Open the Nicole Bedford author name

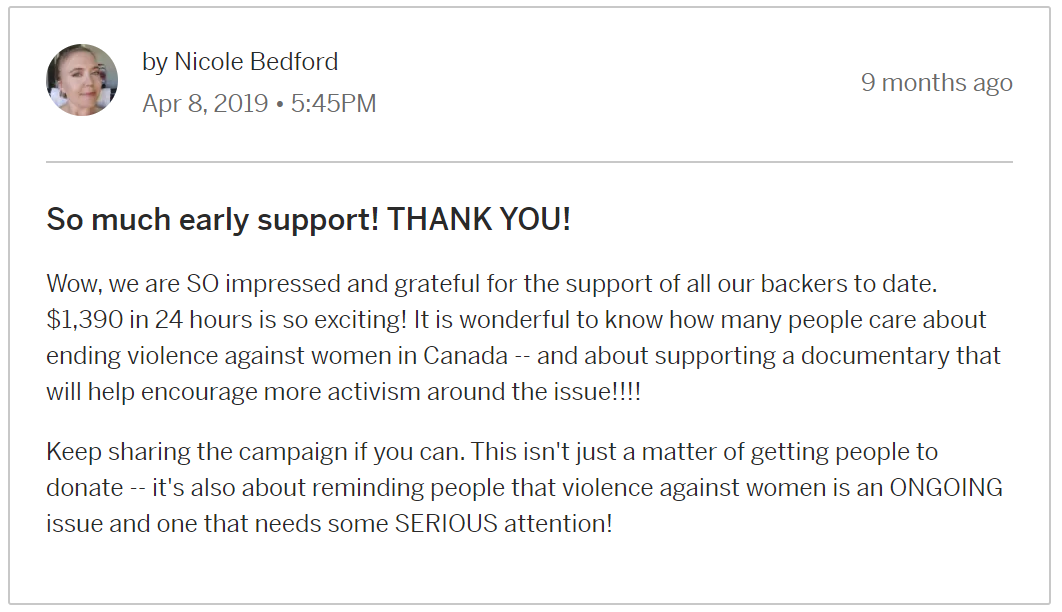tap(256, 62)
